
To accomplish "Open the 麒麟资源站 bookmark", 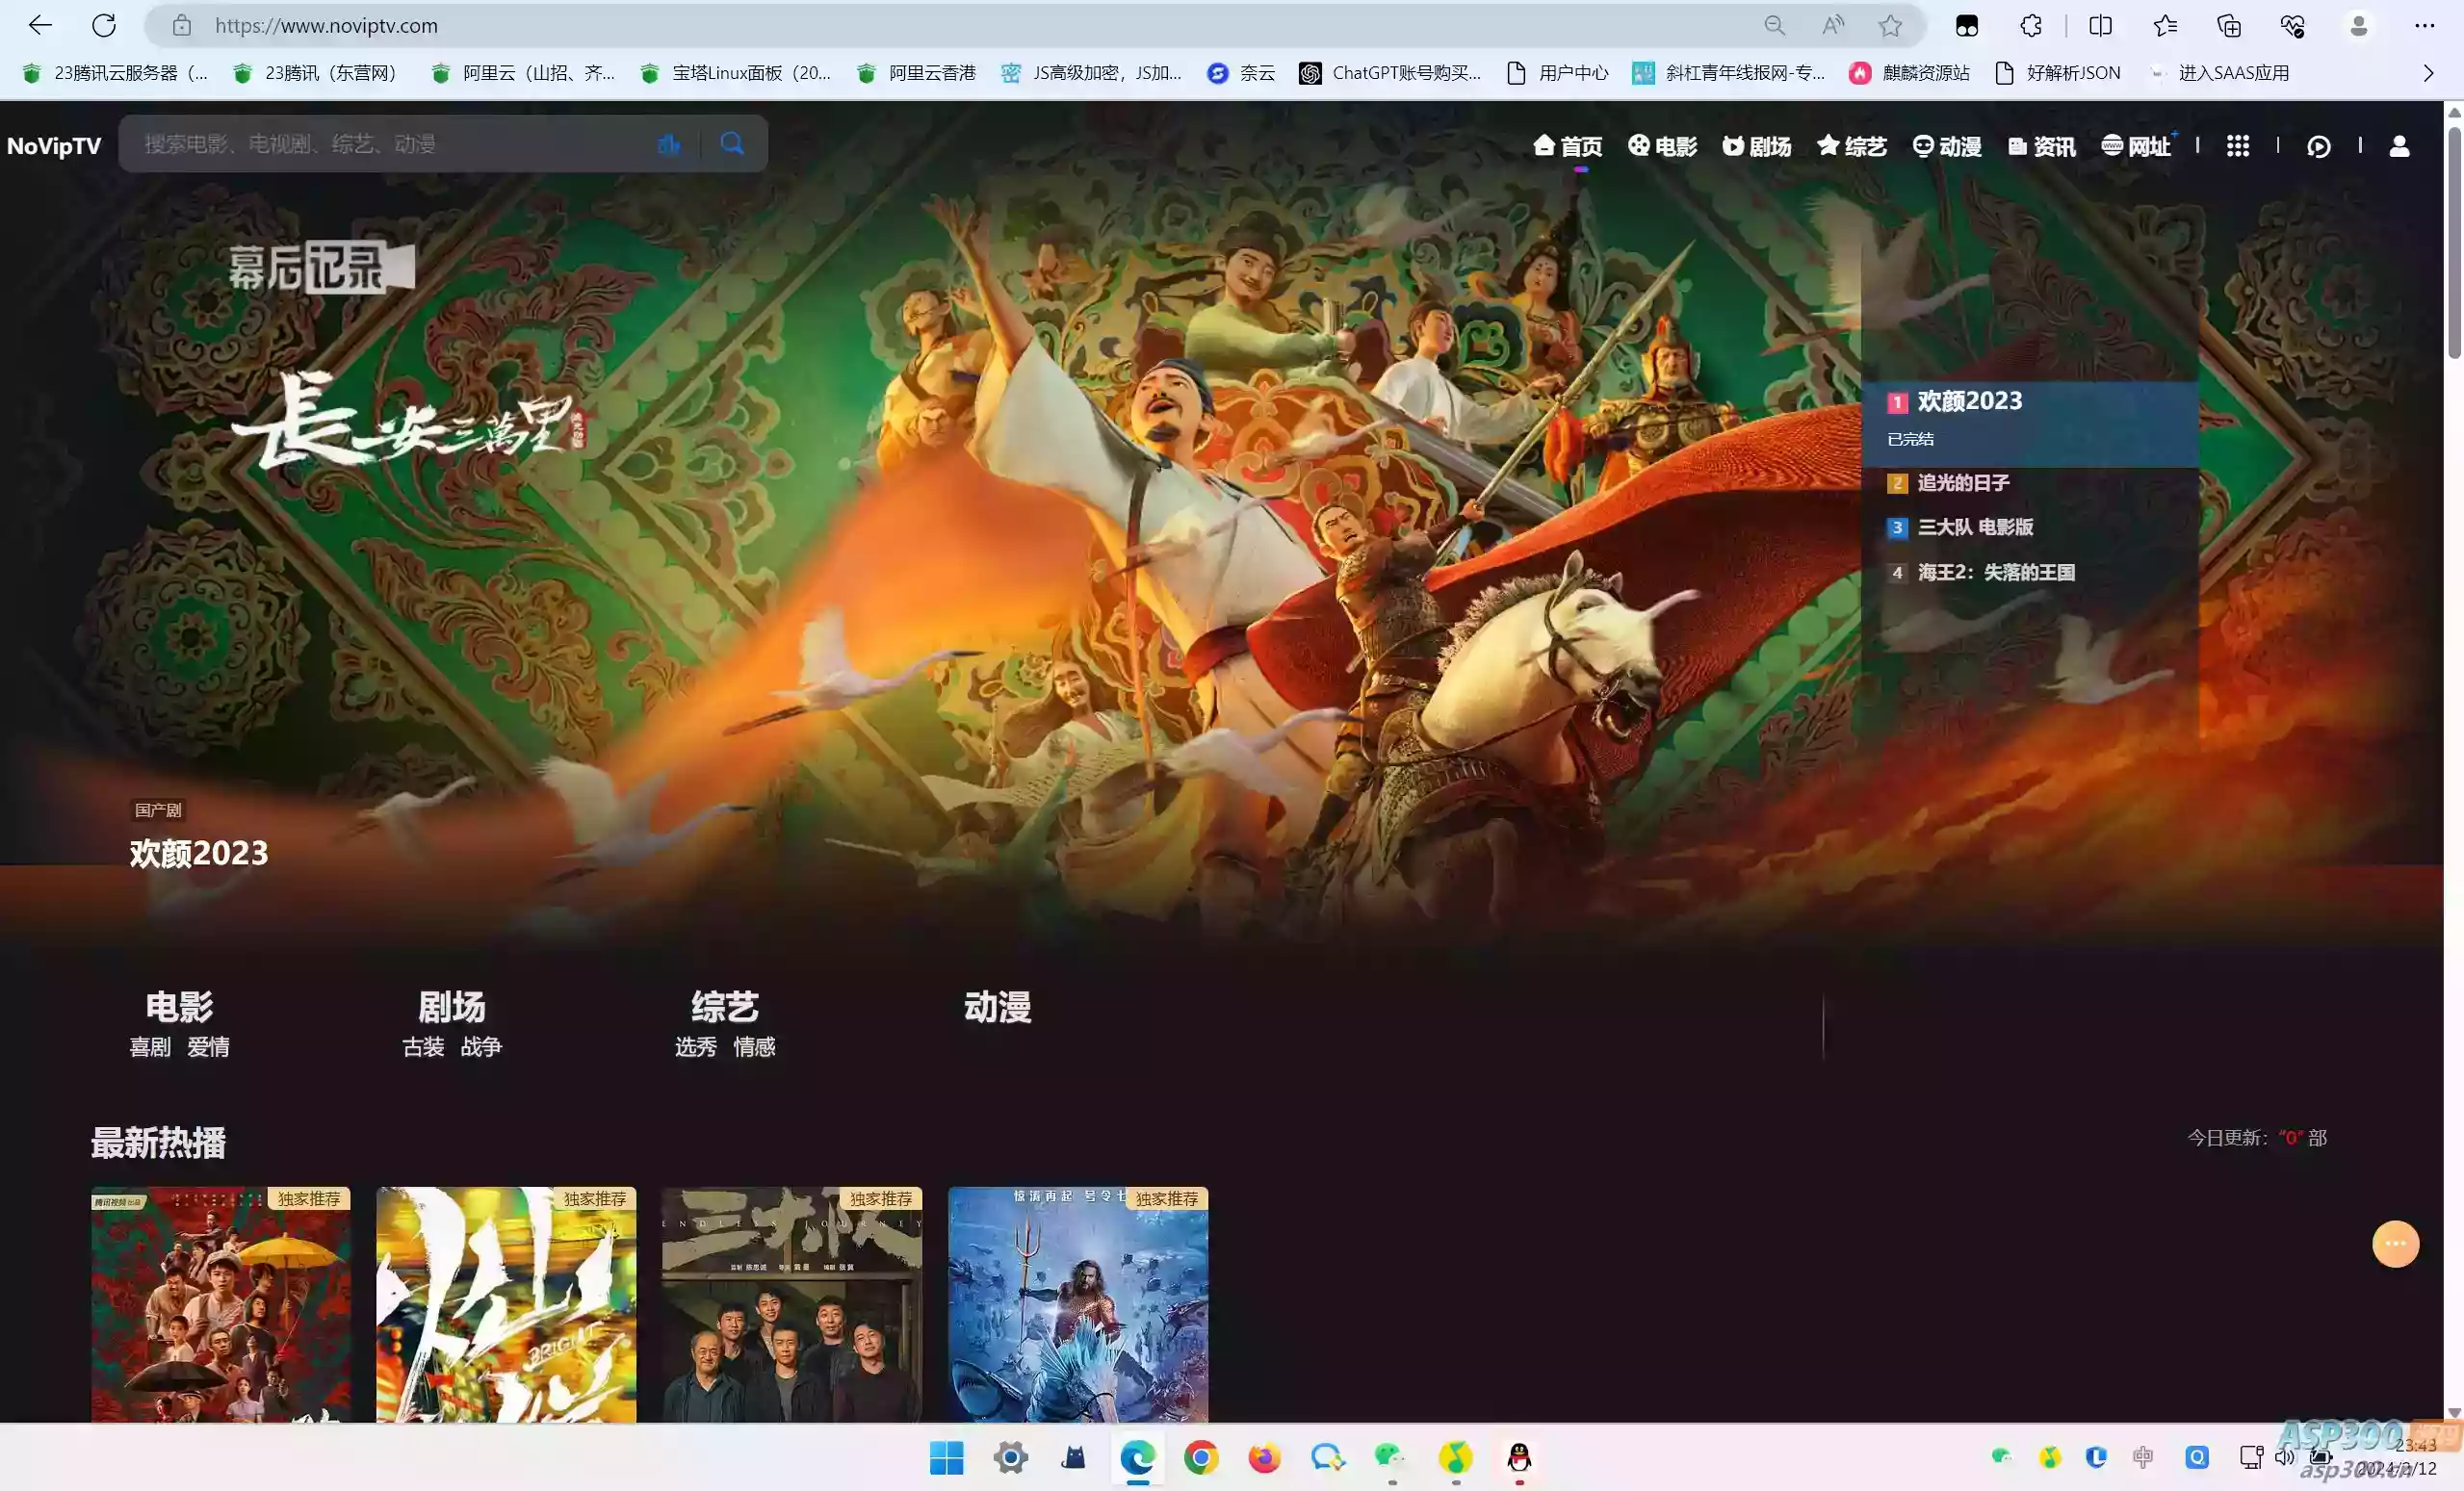I will point(1909,73).
